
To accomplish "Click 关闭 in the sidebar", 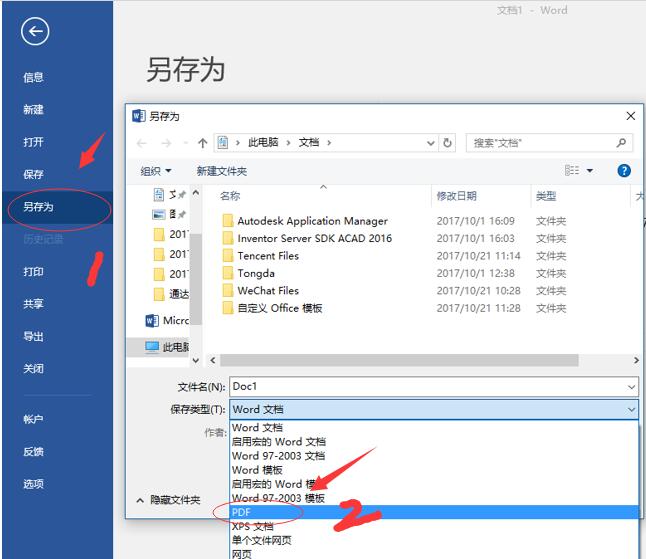I will [33, 368].
